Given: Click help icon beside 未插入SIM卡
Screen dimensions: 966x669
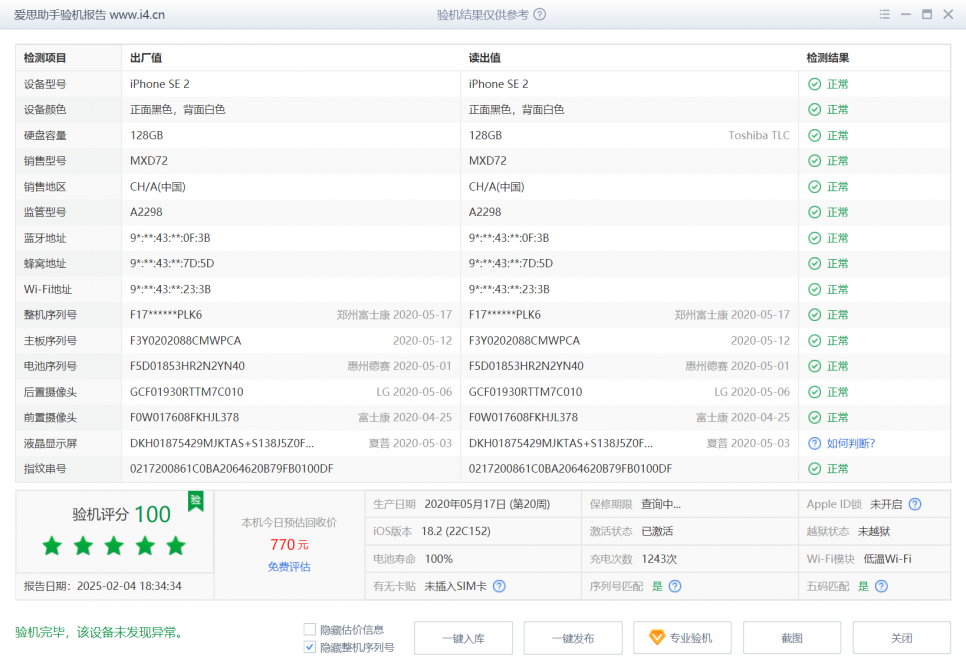Looking at the screenshot, I should (499, 586).
